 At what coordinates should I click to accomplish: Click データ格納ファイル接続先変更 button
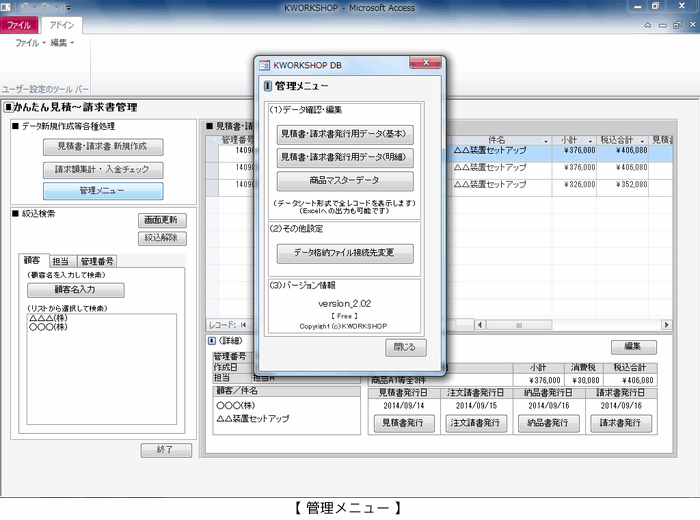[x=345, y=253]
